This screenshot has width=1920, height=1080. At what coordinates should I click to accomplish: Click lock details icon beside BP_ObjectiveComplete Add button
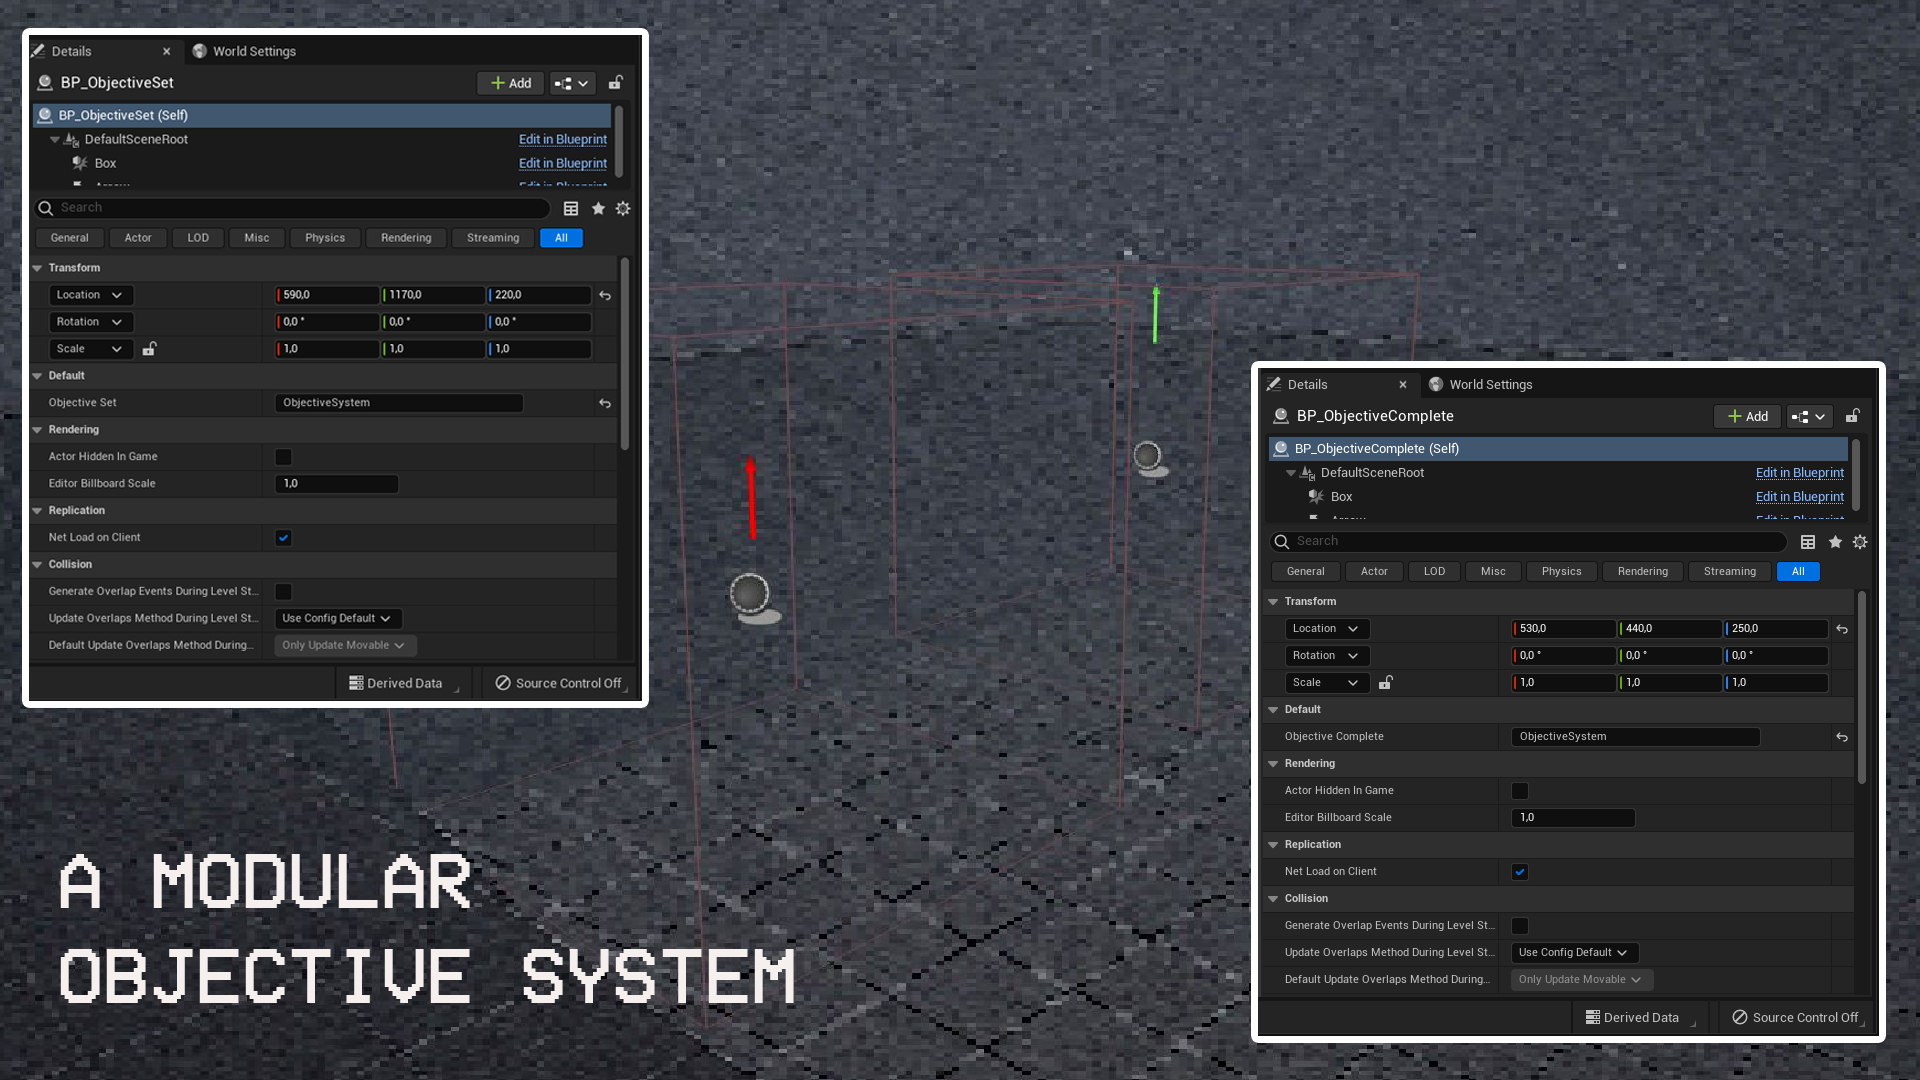pyautogui.click(x=1852, y=416)
